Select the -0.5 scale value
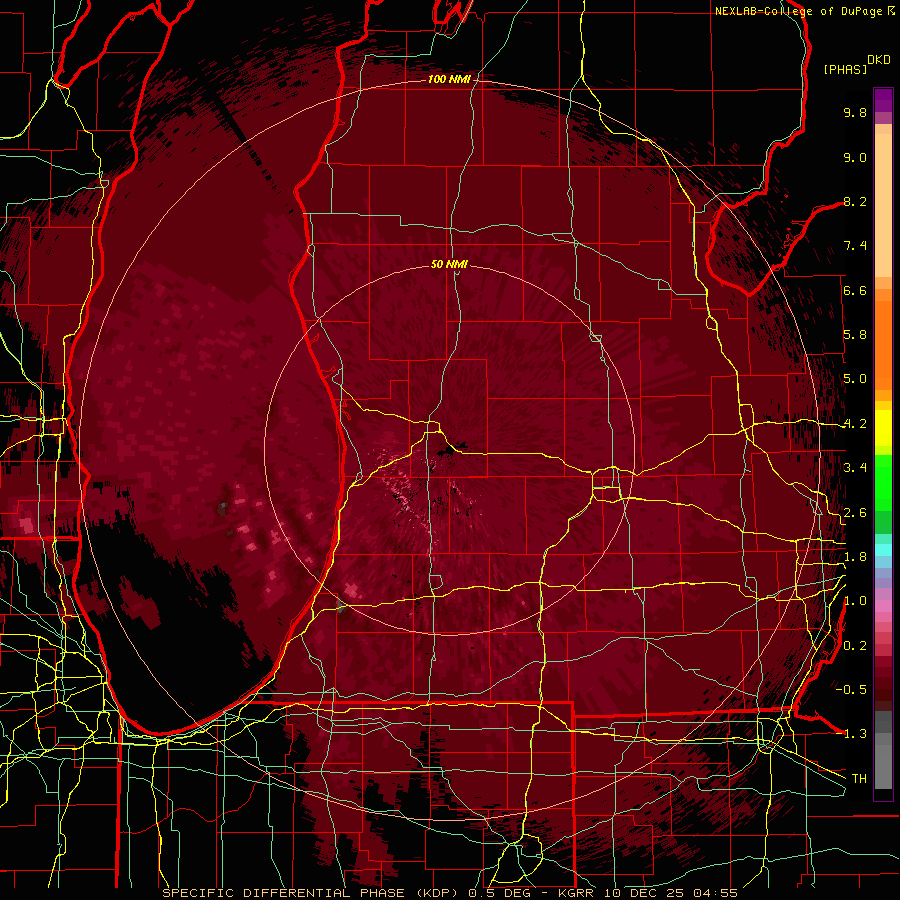Image resolution: width=900 pixels, height=900 pixels. pos(851,689)
